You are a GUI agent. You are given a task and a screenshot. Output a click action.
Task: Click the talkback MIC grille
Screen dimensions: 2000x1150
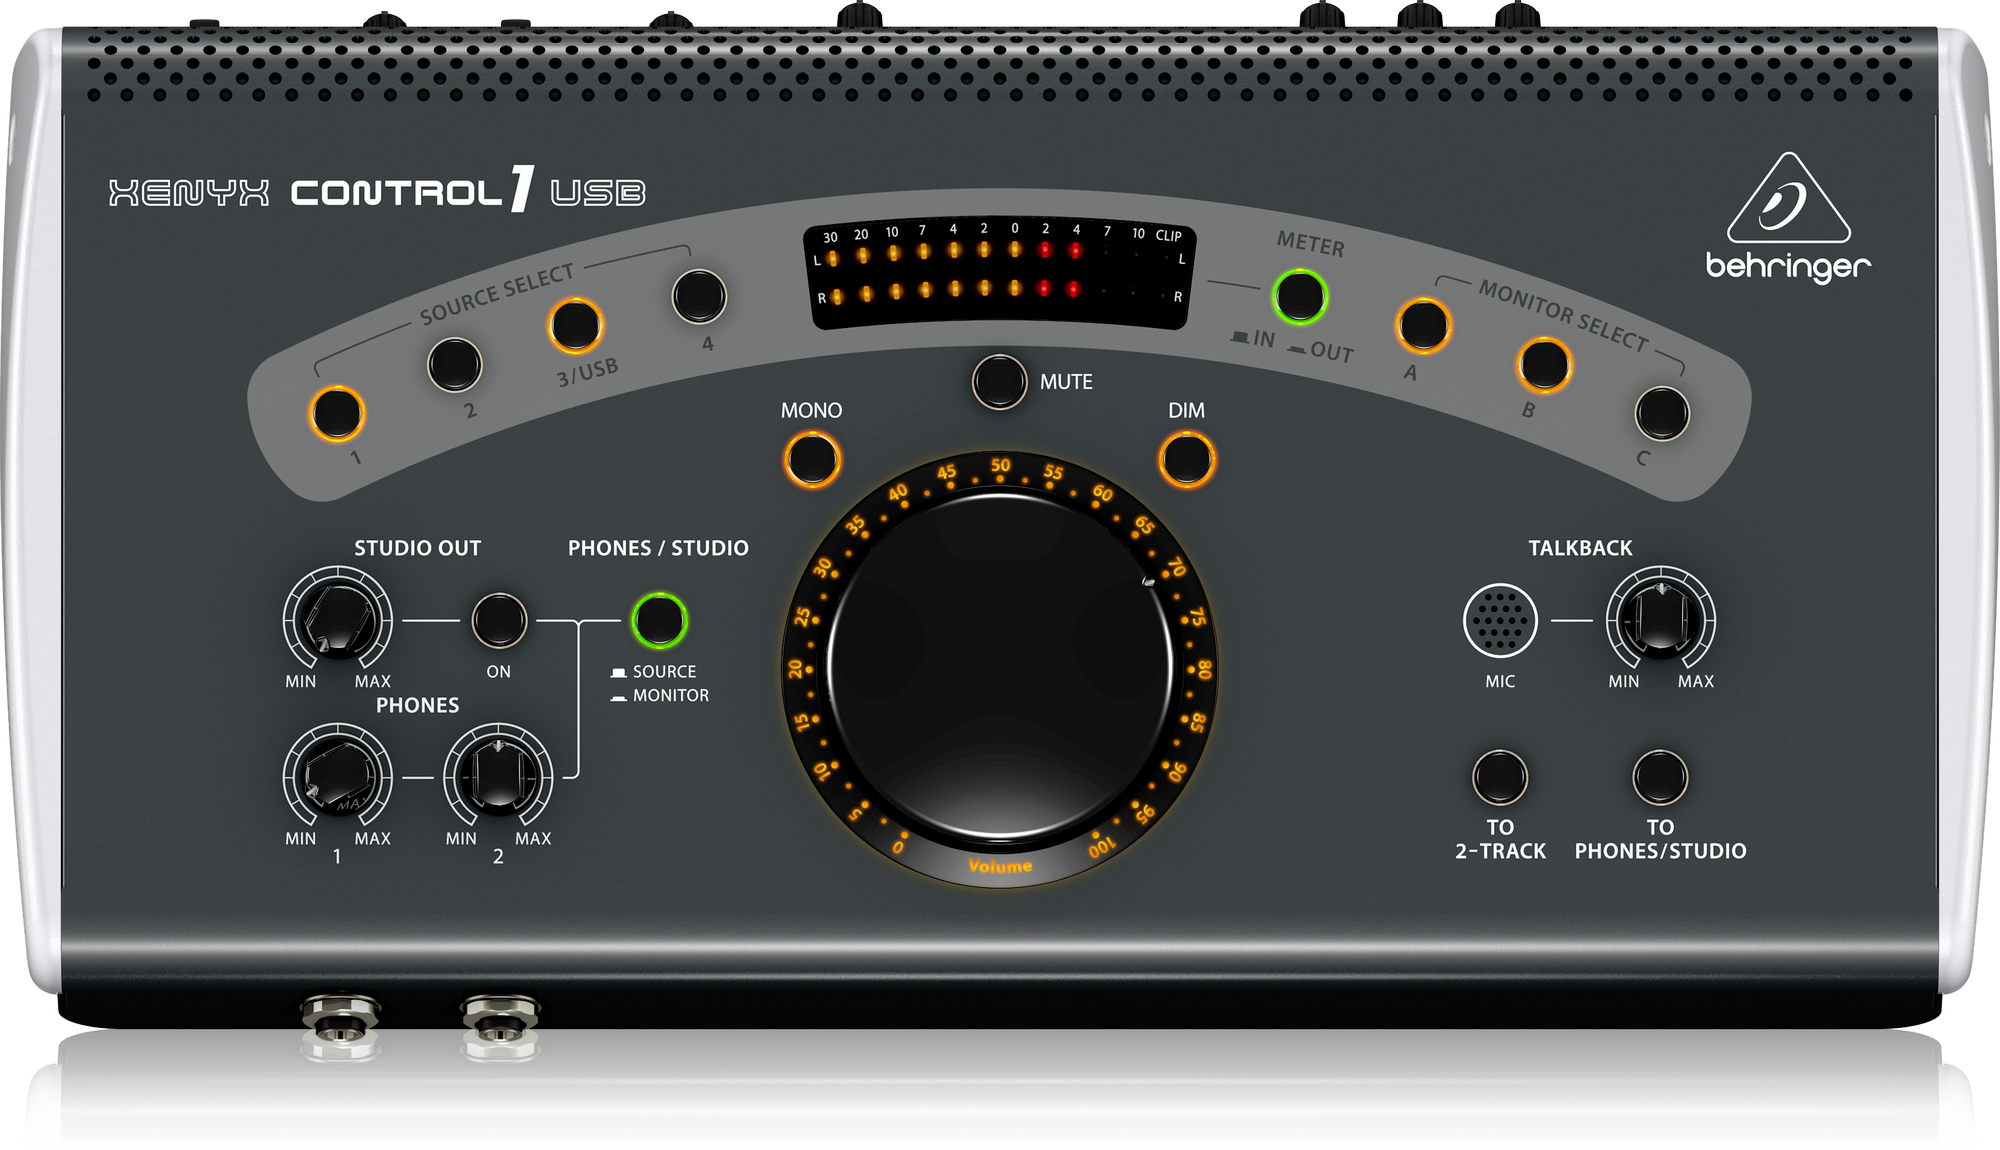click(1500, 620)
